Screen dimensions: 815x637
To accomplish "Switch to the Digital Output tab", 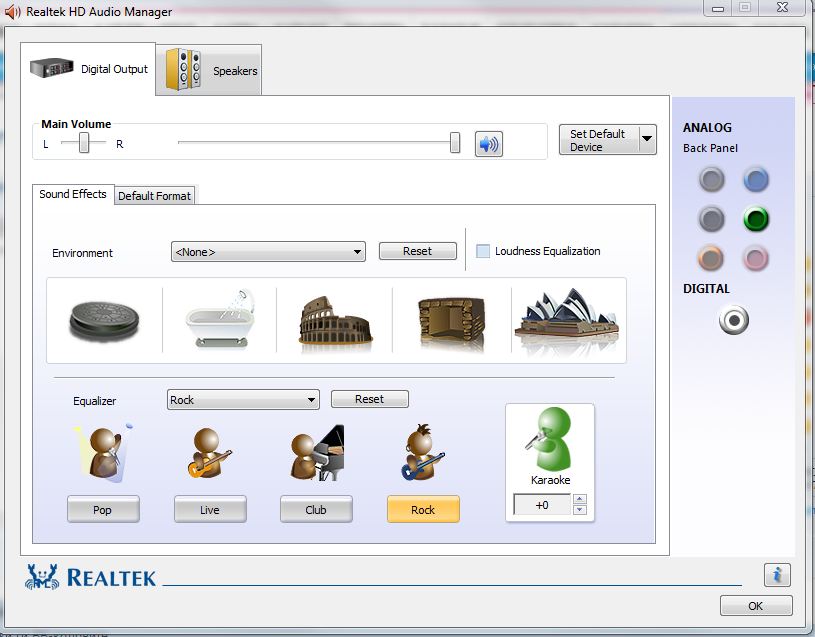I will click(88, 69).
